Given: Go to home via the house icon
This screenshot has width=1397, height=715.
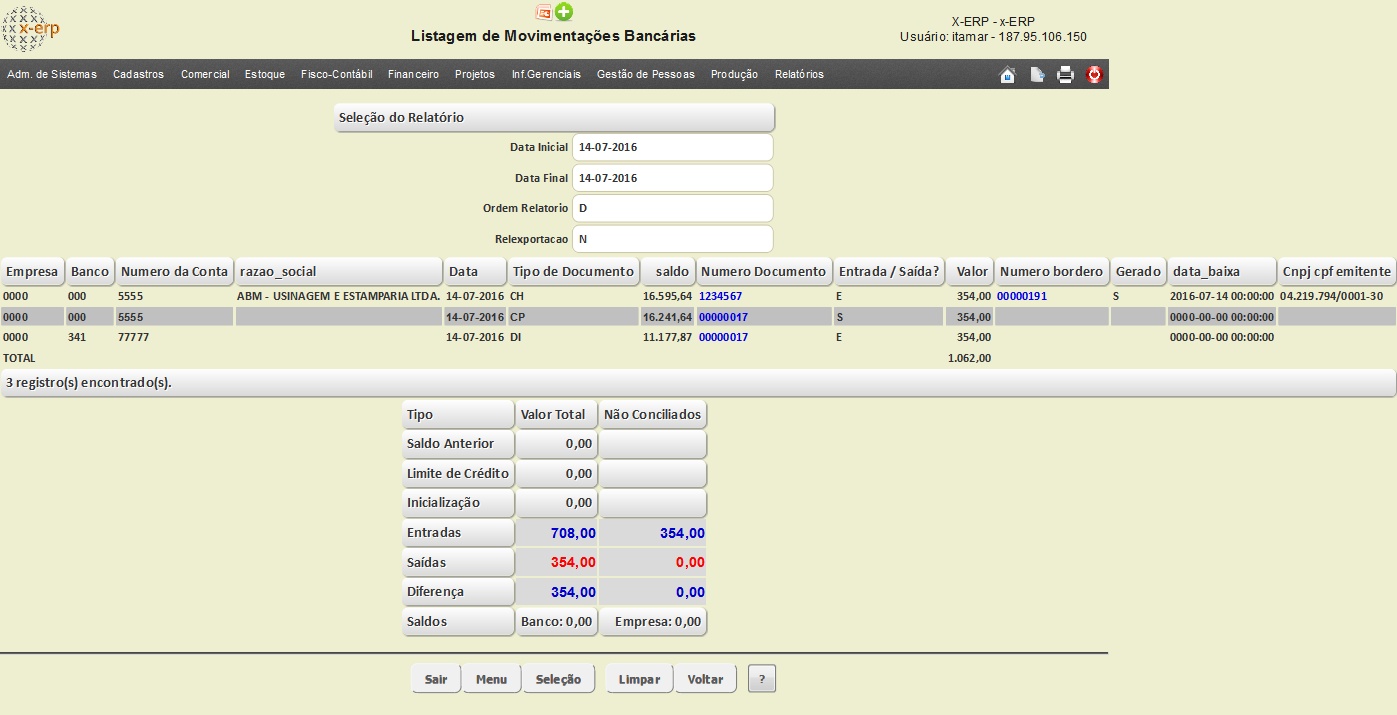Looking at the screenshot, I should point(1008,75).
